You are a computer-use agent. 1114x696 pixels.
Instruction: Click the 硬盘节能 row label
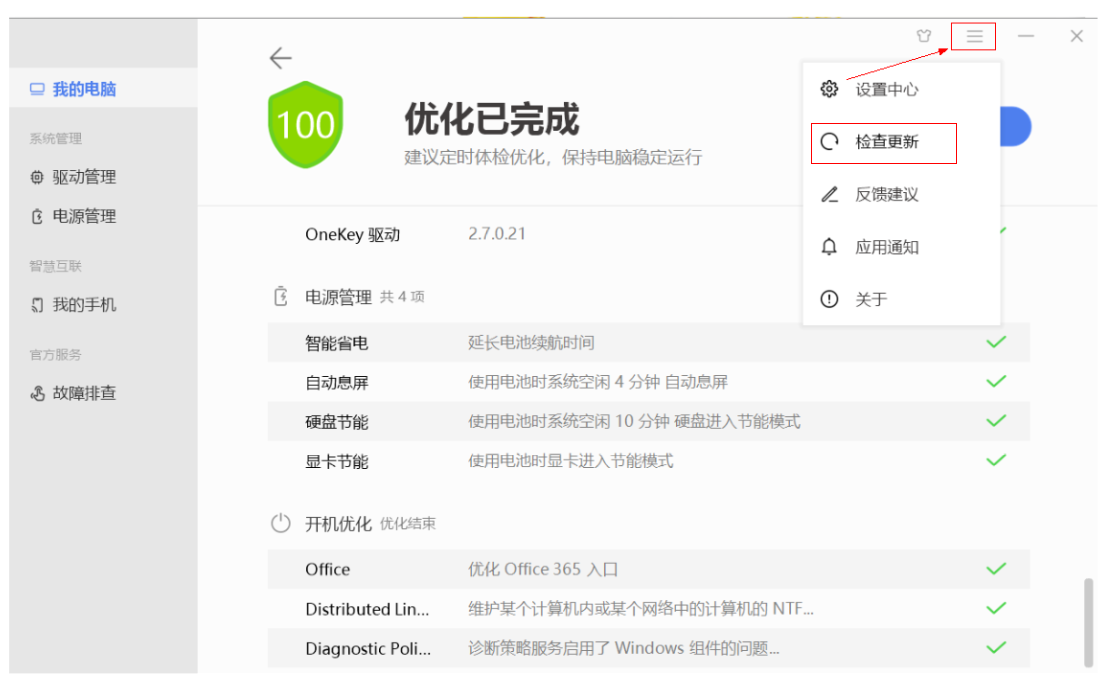tap(337, 422)
